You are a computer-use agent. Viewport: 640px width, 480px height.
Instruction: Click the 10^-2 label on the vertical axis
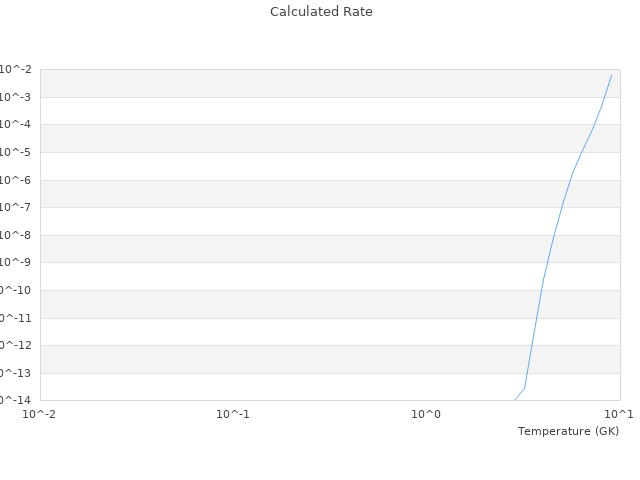tap(15, 69)
